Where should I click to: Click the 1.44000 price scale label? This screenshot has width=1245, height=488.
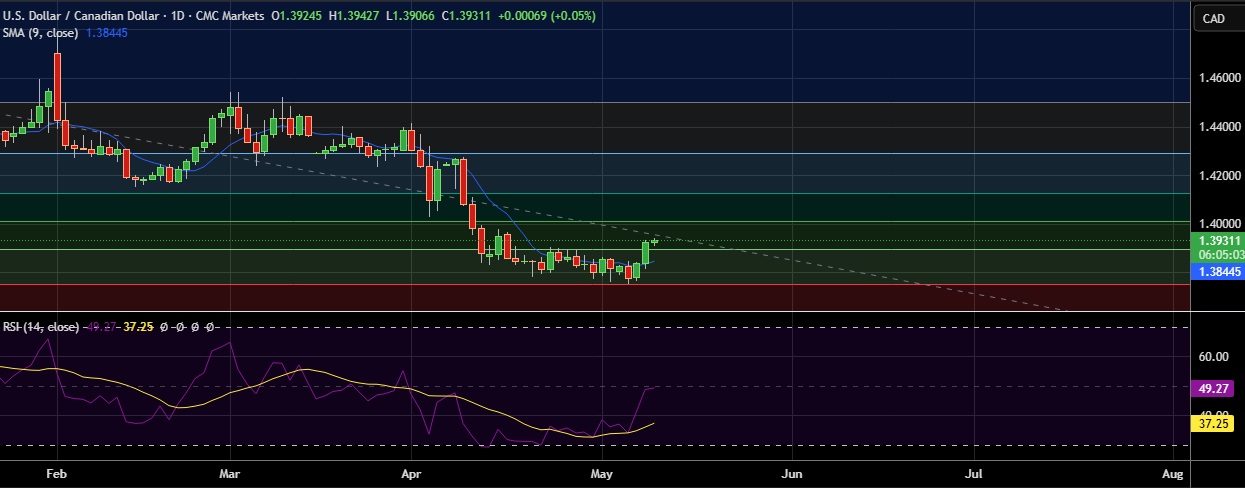1218,127
